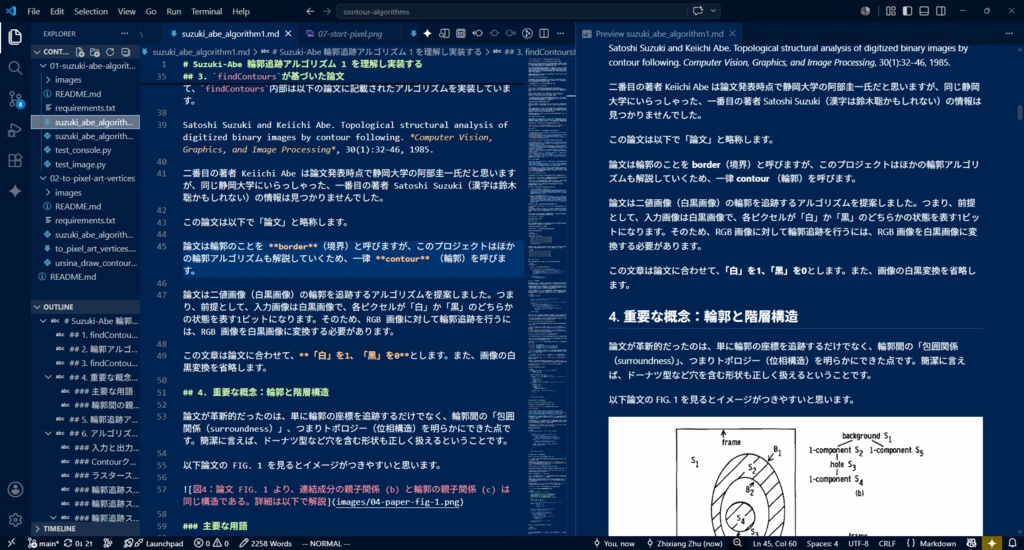Select the Preview suzuki_abe_algorithm1.md tab
Viewport: 1024px width, 550px height.
658,33
